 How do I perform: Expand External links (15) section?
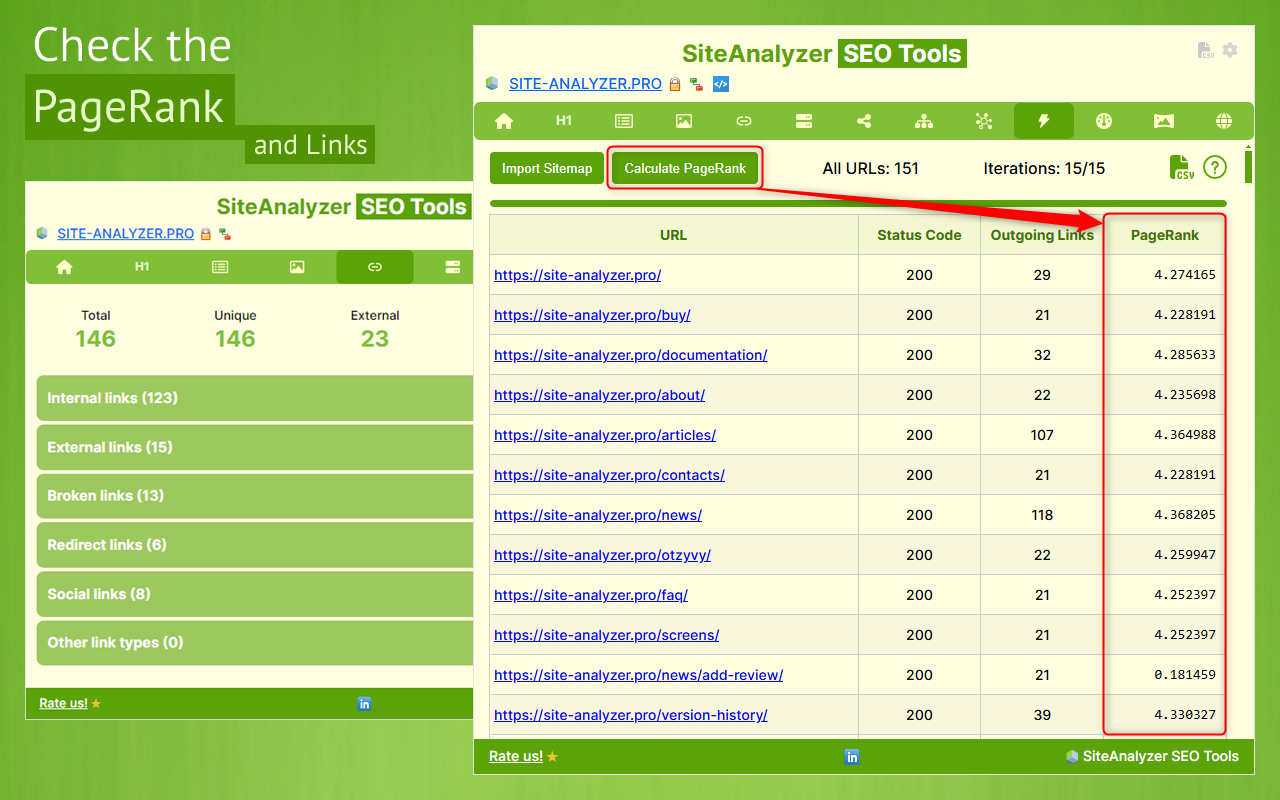254,447
